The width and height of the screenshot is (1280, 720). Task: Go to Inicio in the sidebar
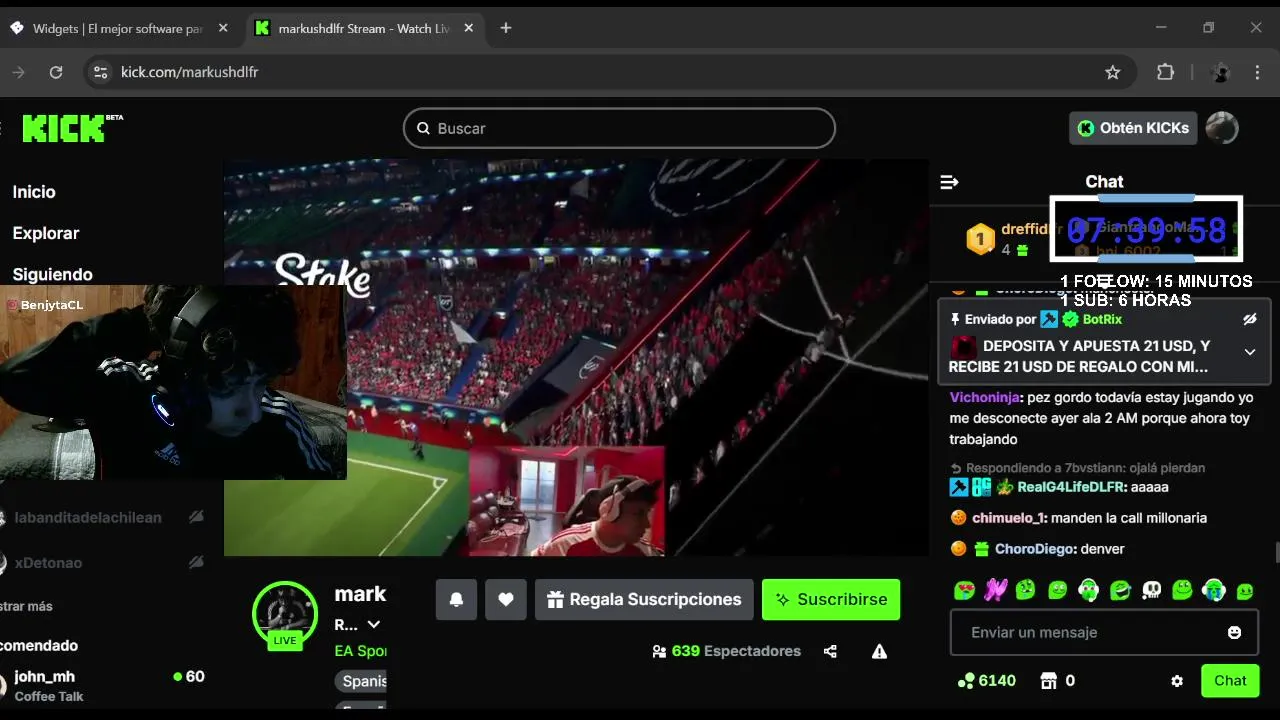(34, 192)
